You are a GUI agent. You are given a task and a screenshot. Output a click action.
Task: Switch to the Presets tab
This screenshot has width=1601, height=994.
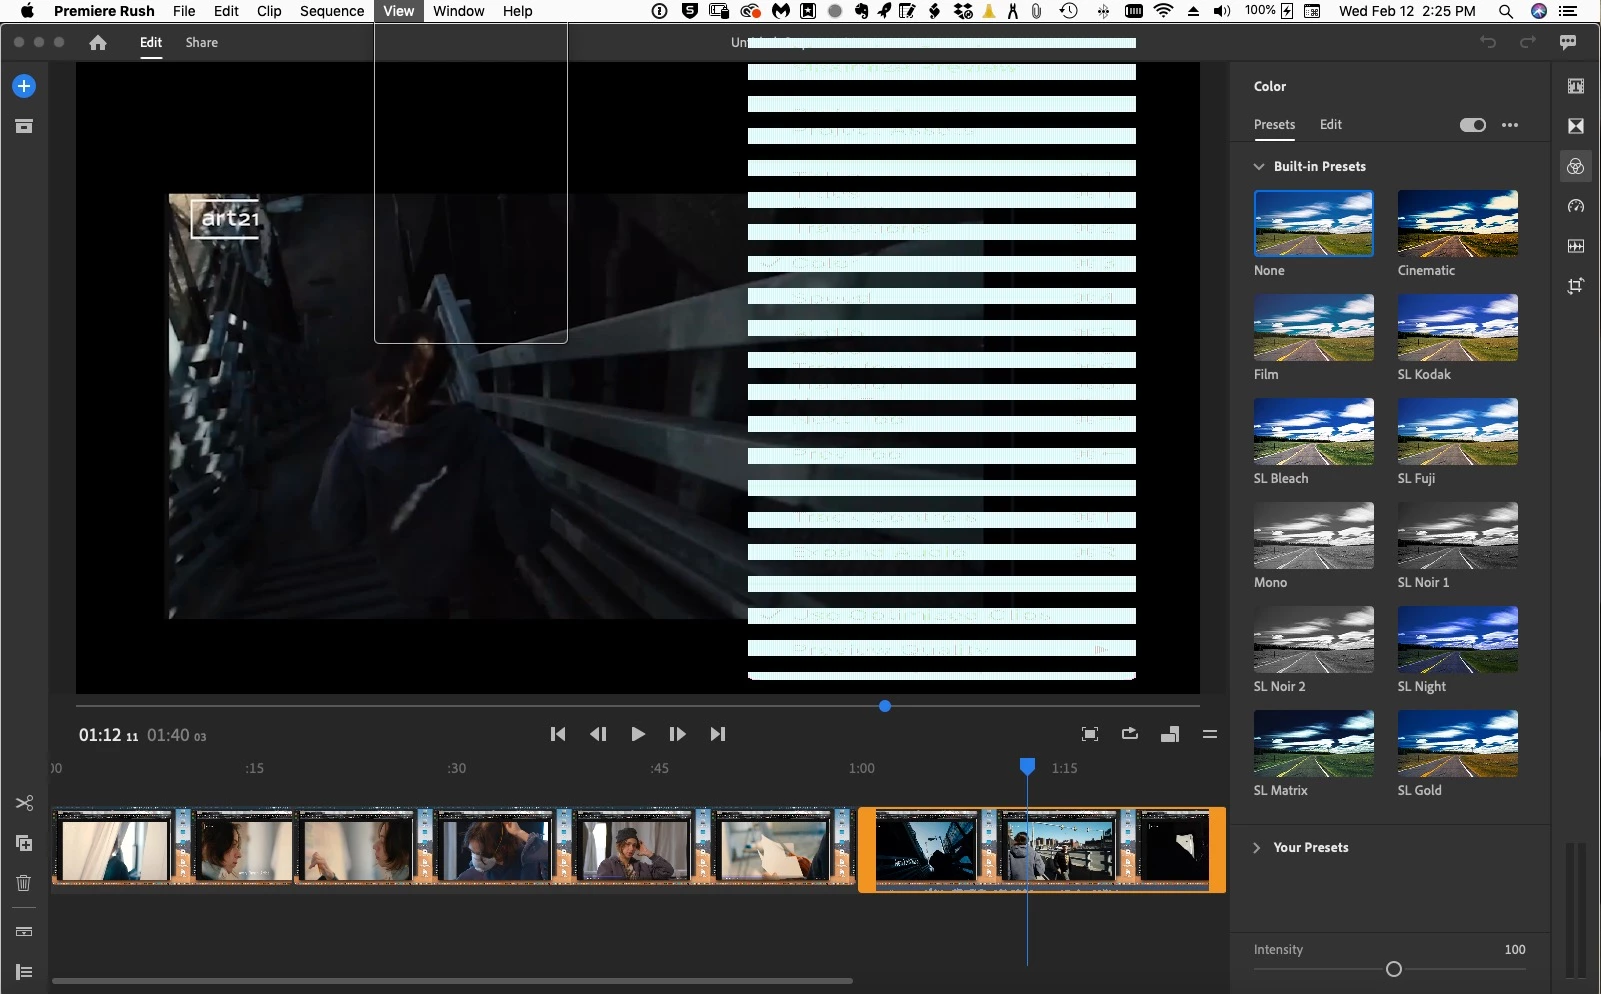(x=1275, y=125)
